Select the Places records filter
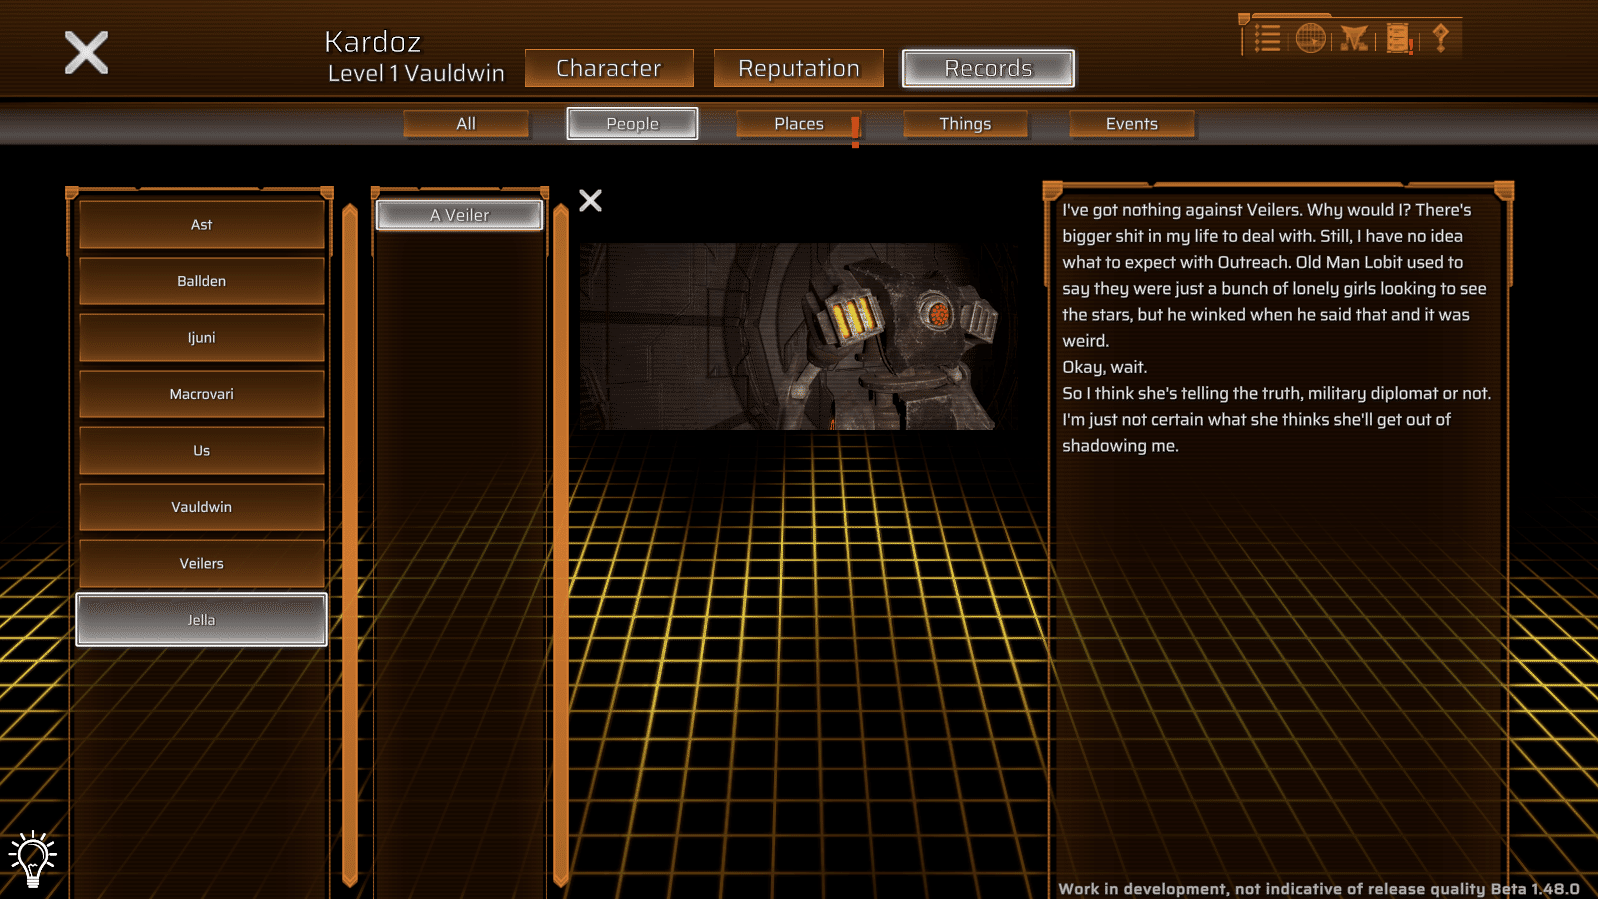1598x899 pixels. (799, 124)
